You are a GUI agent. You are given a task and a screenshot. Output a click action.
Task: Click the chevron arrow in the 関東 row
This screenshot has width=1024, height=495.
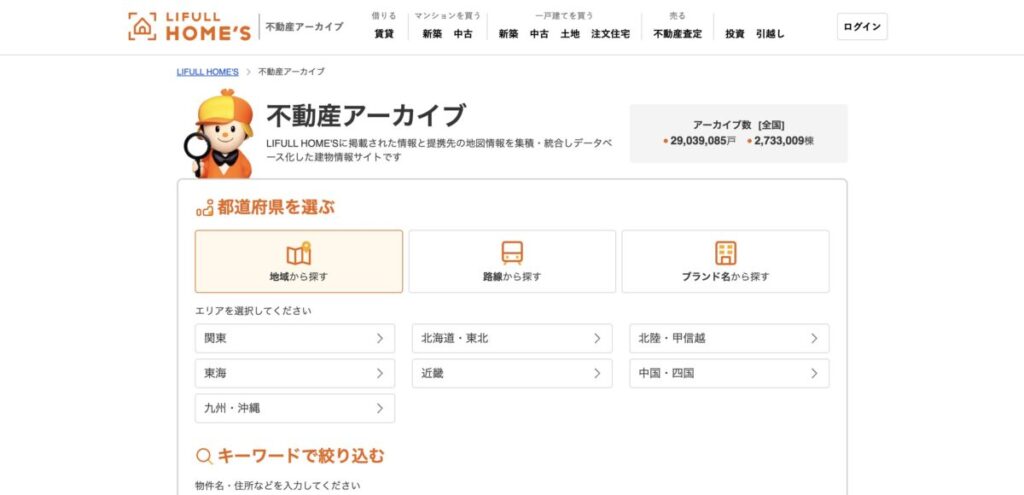(x=380, y=338)
